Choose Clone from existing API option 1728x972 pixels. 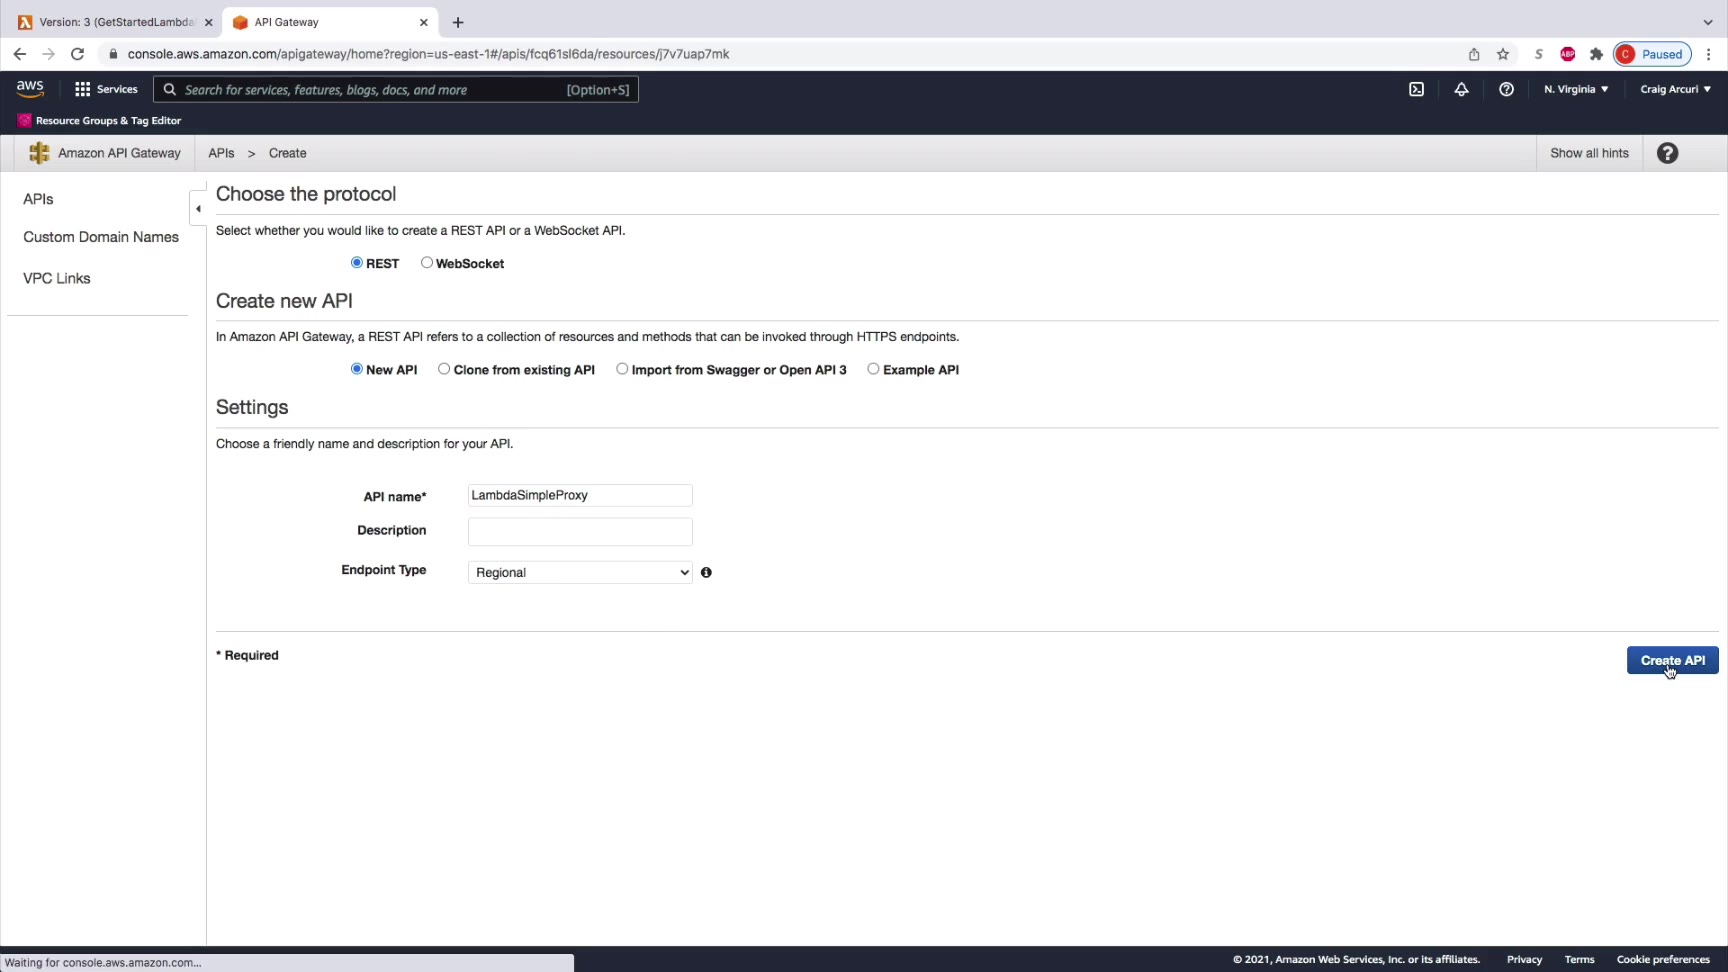coord(444,369)
